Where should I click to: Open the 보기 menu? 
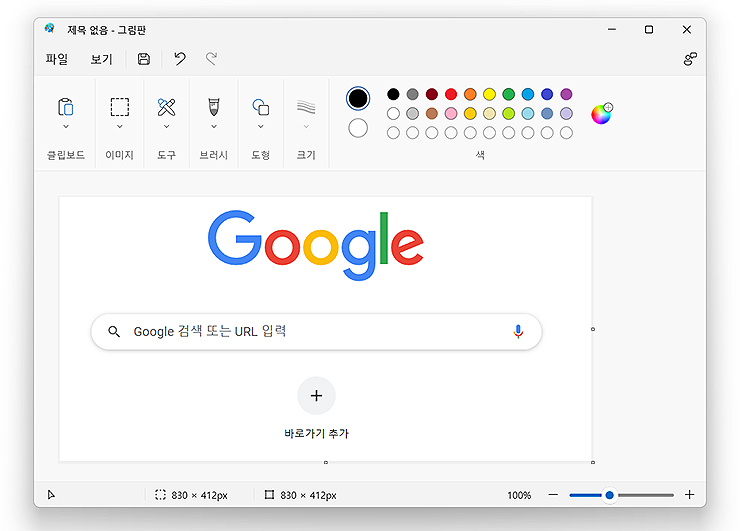point(101,59)
